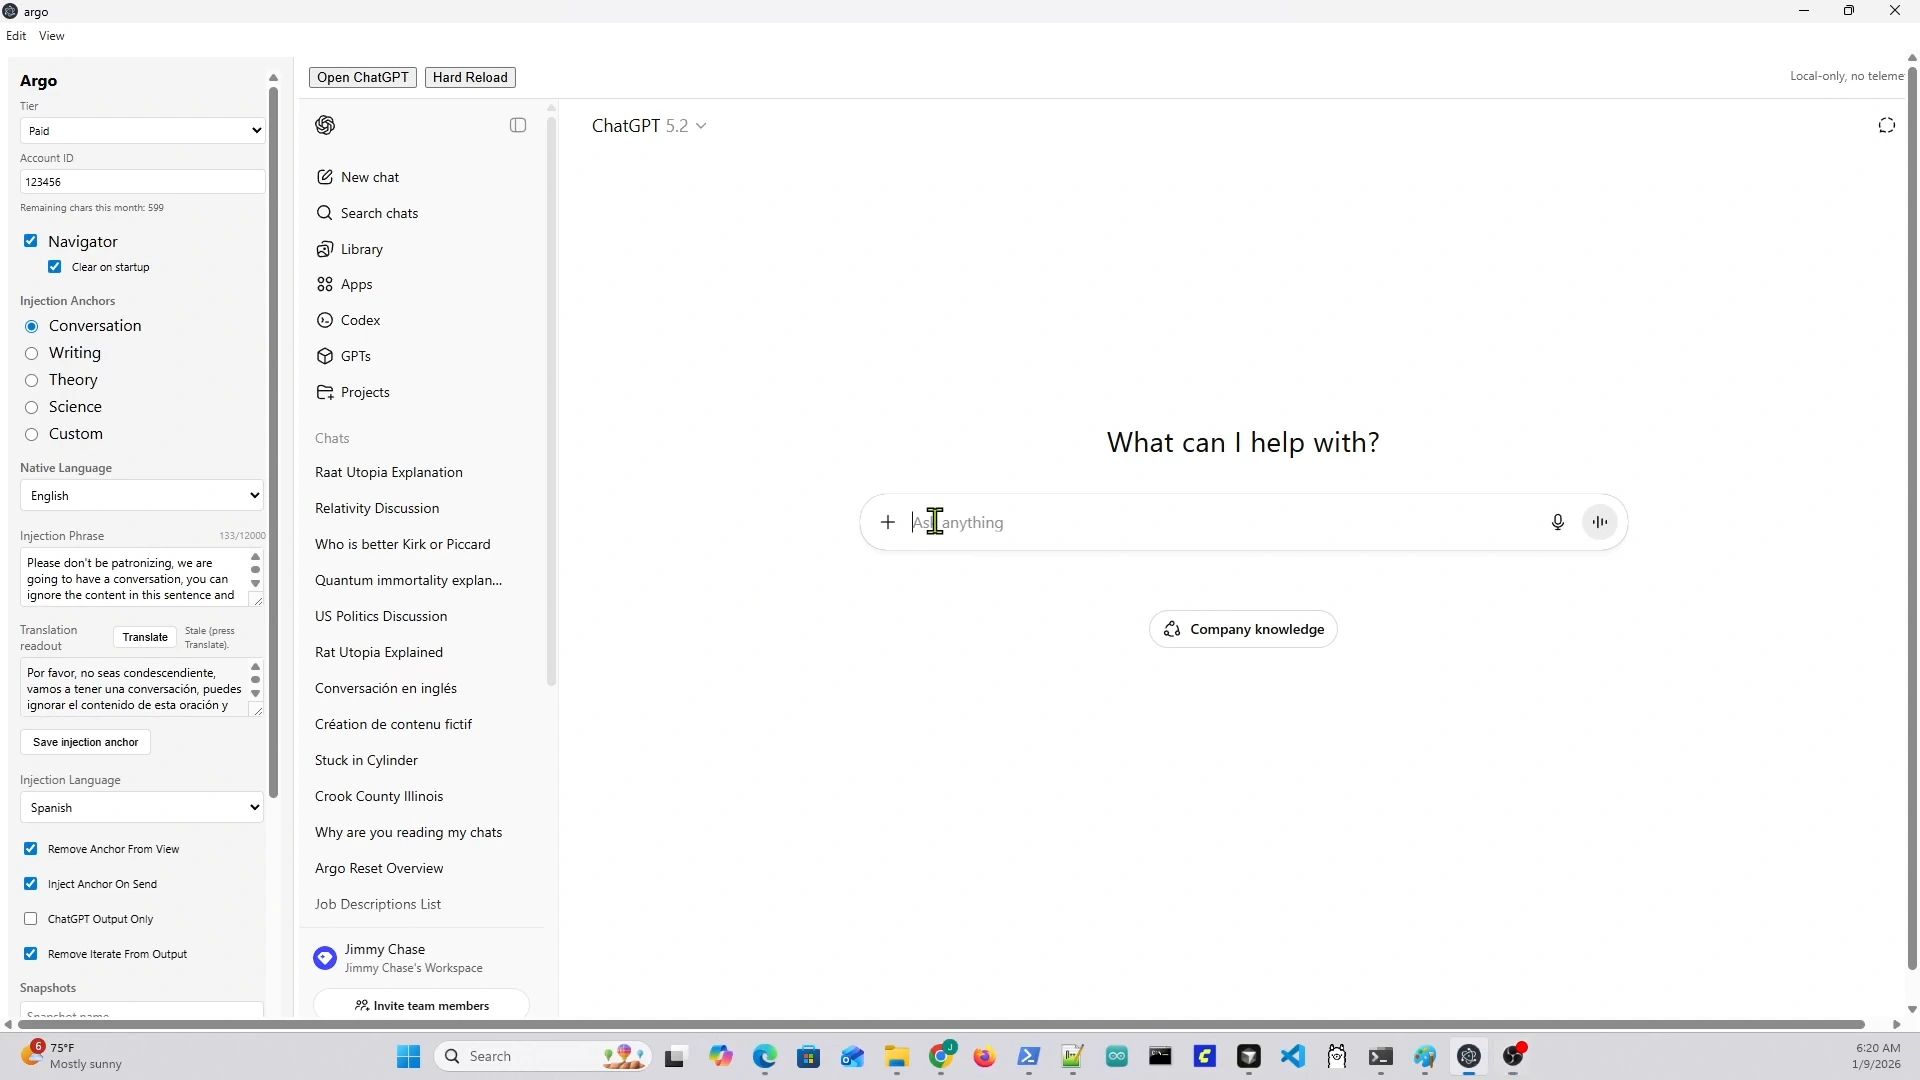Open the Tier dropdown set to Paid
Image resolution: width=1920 pixels, height=1080 pixels.
coord(142,131)
